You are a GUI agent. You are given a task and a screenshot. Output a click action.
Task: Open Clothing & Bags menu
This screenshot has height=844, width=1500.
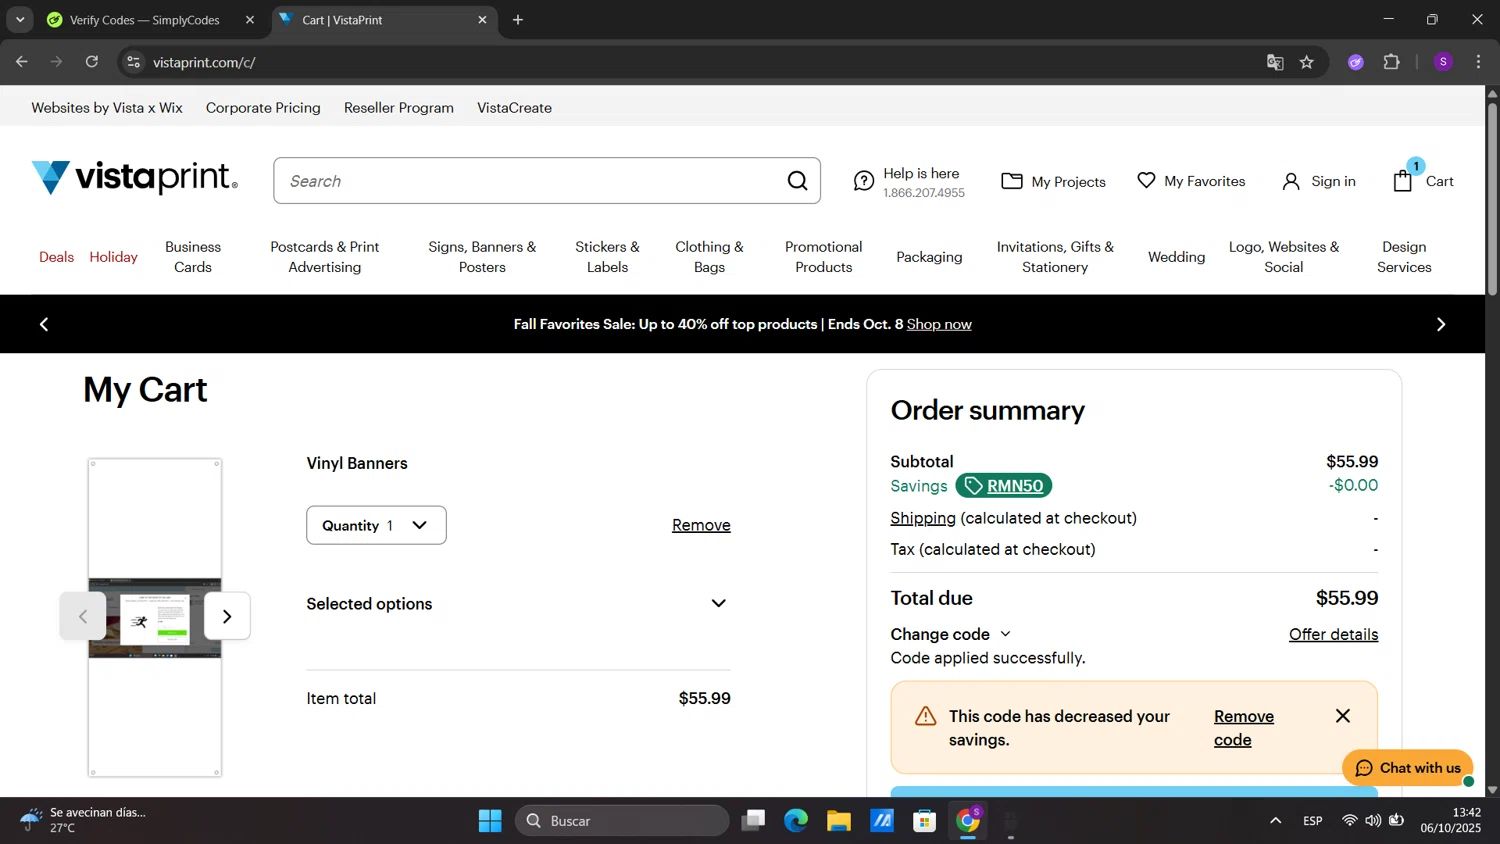click(709, 257)
